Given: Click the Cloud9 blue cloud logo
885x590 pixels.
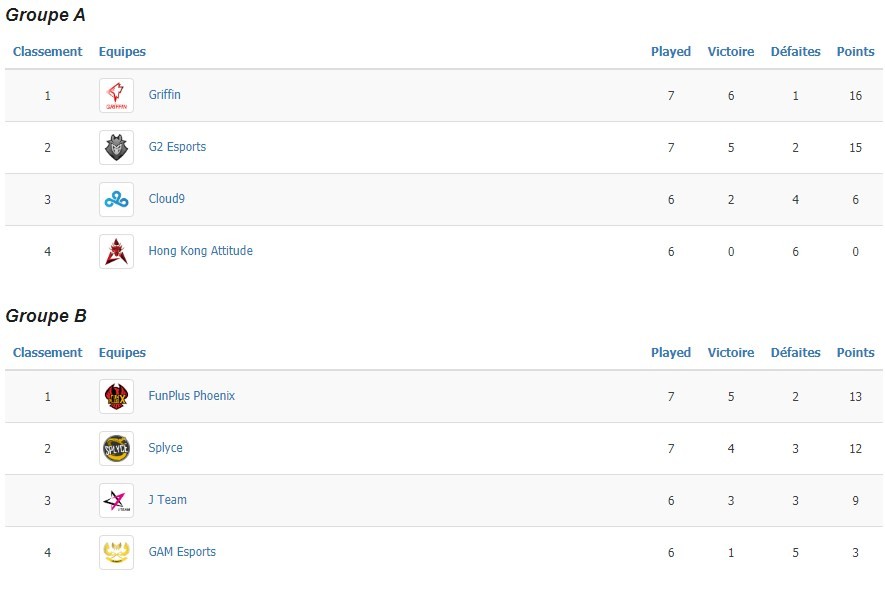Looking at the screenshot, I should pyautogui.click(x=116, y=199).
